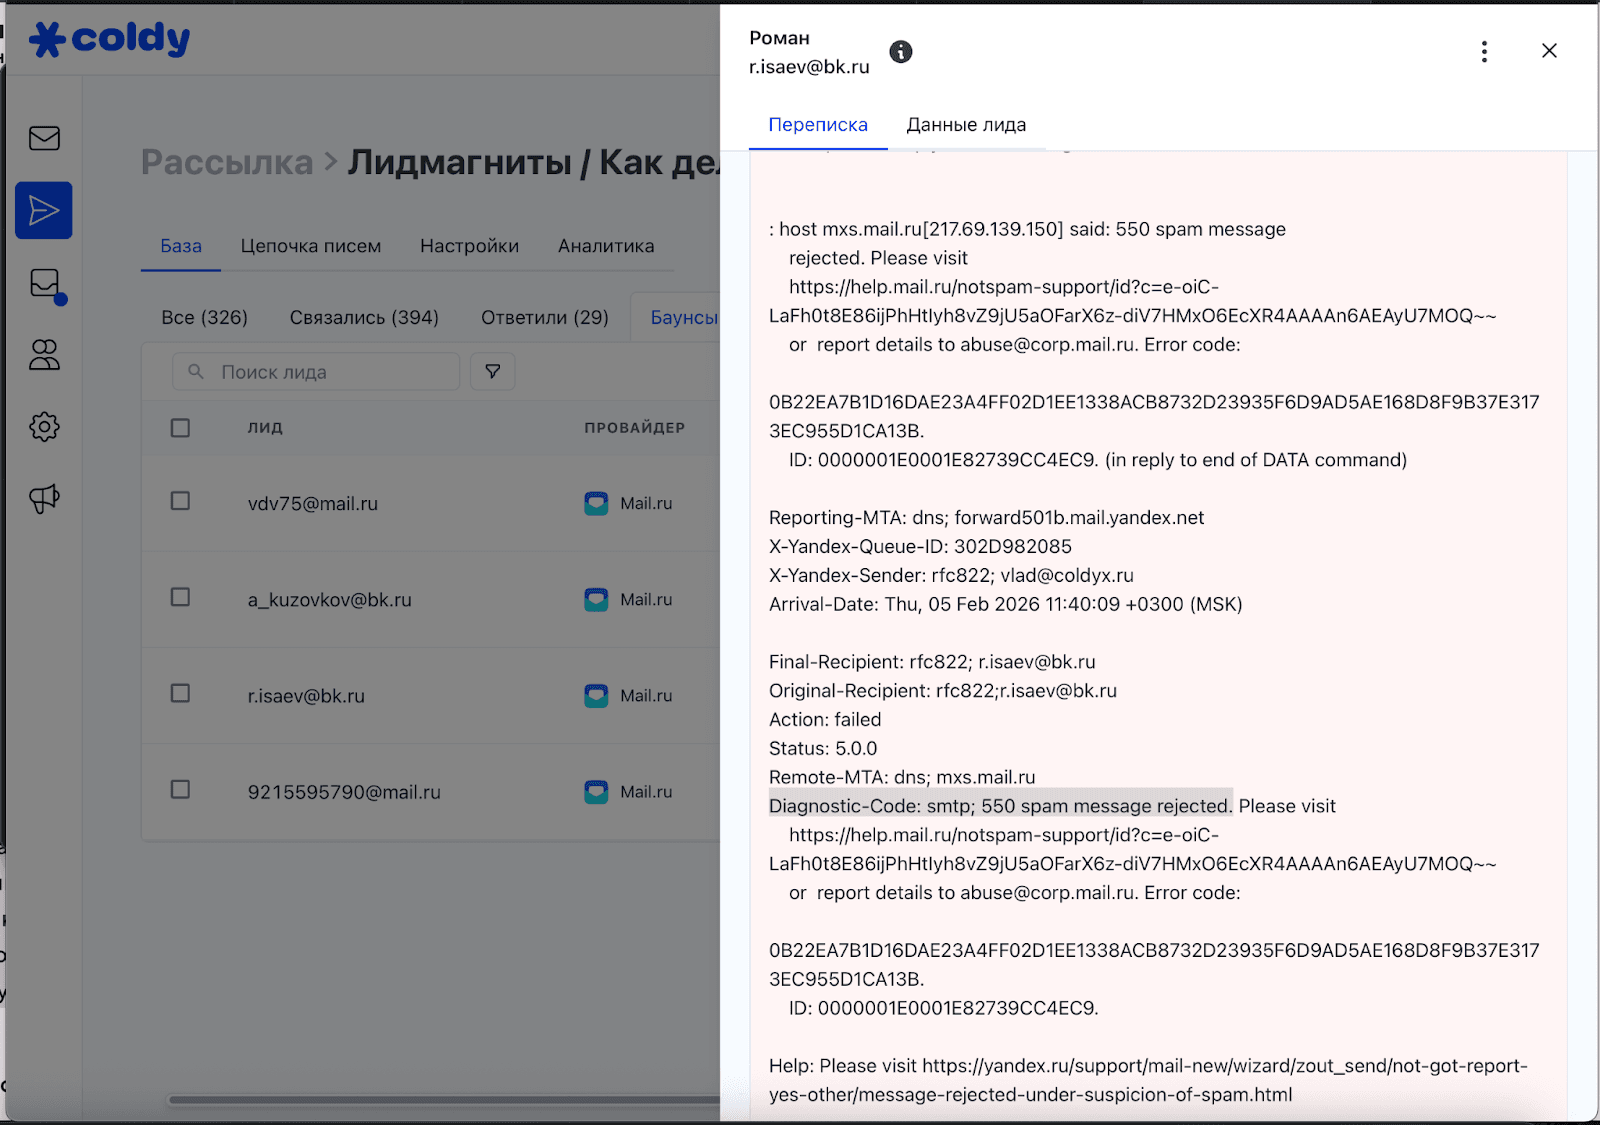
Task: Open the Аналитика tab
Action: (606, 246)
